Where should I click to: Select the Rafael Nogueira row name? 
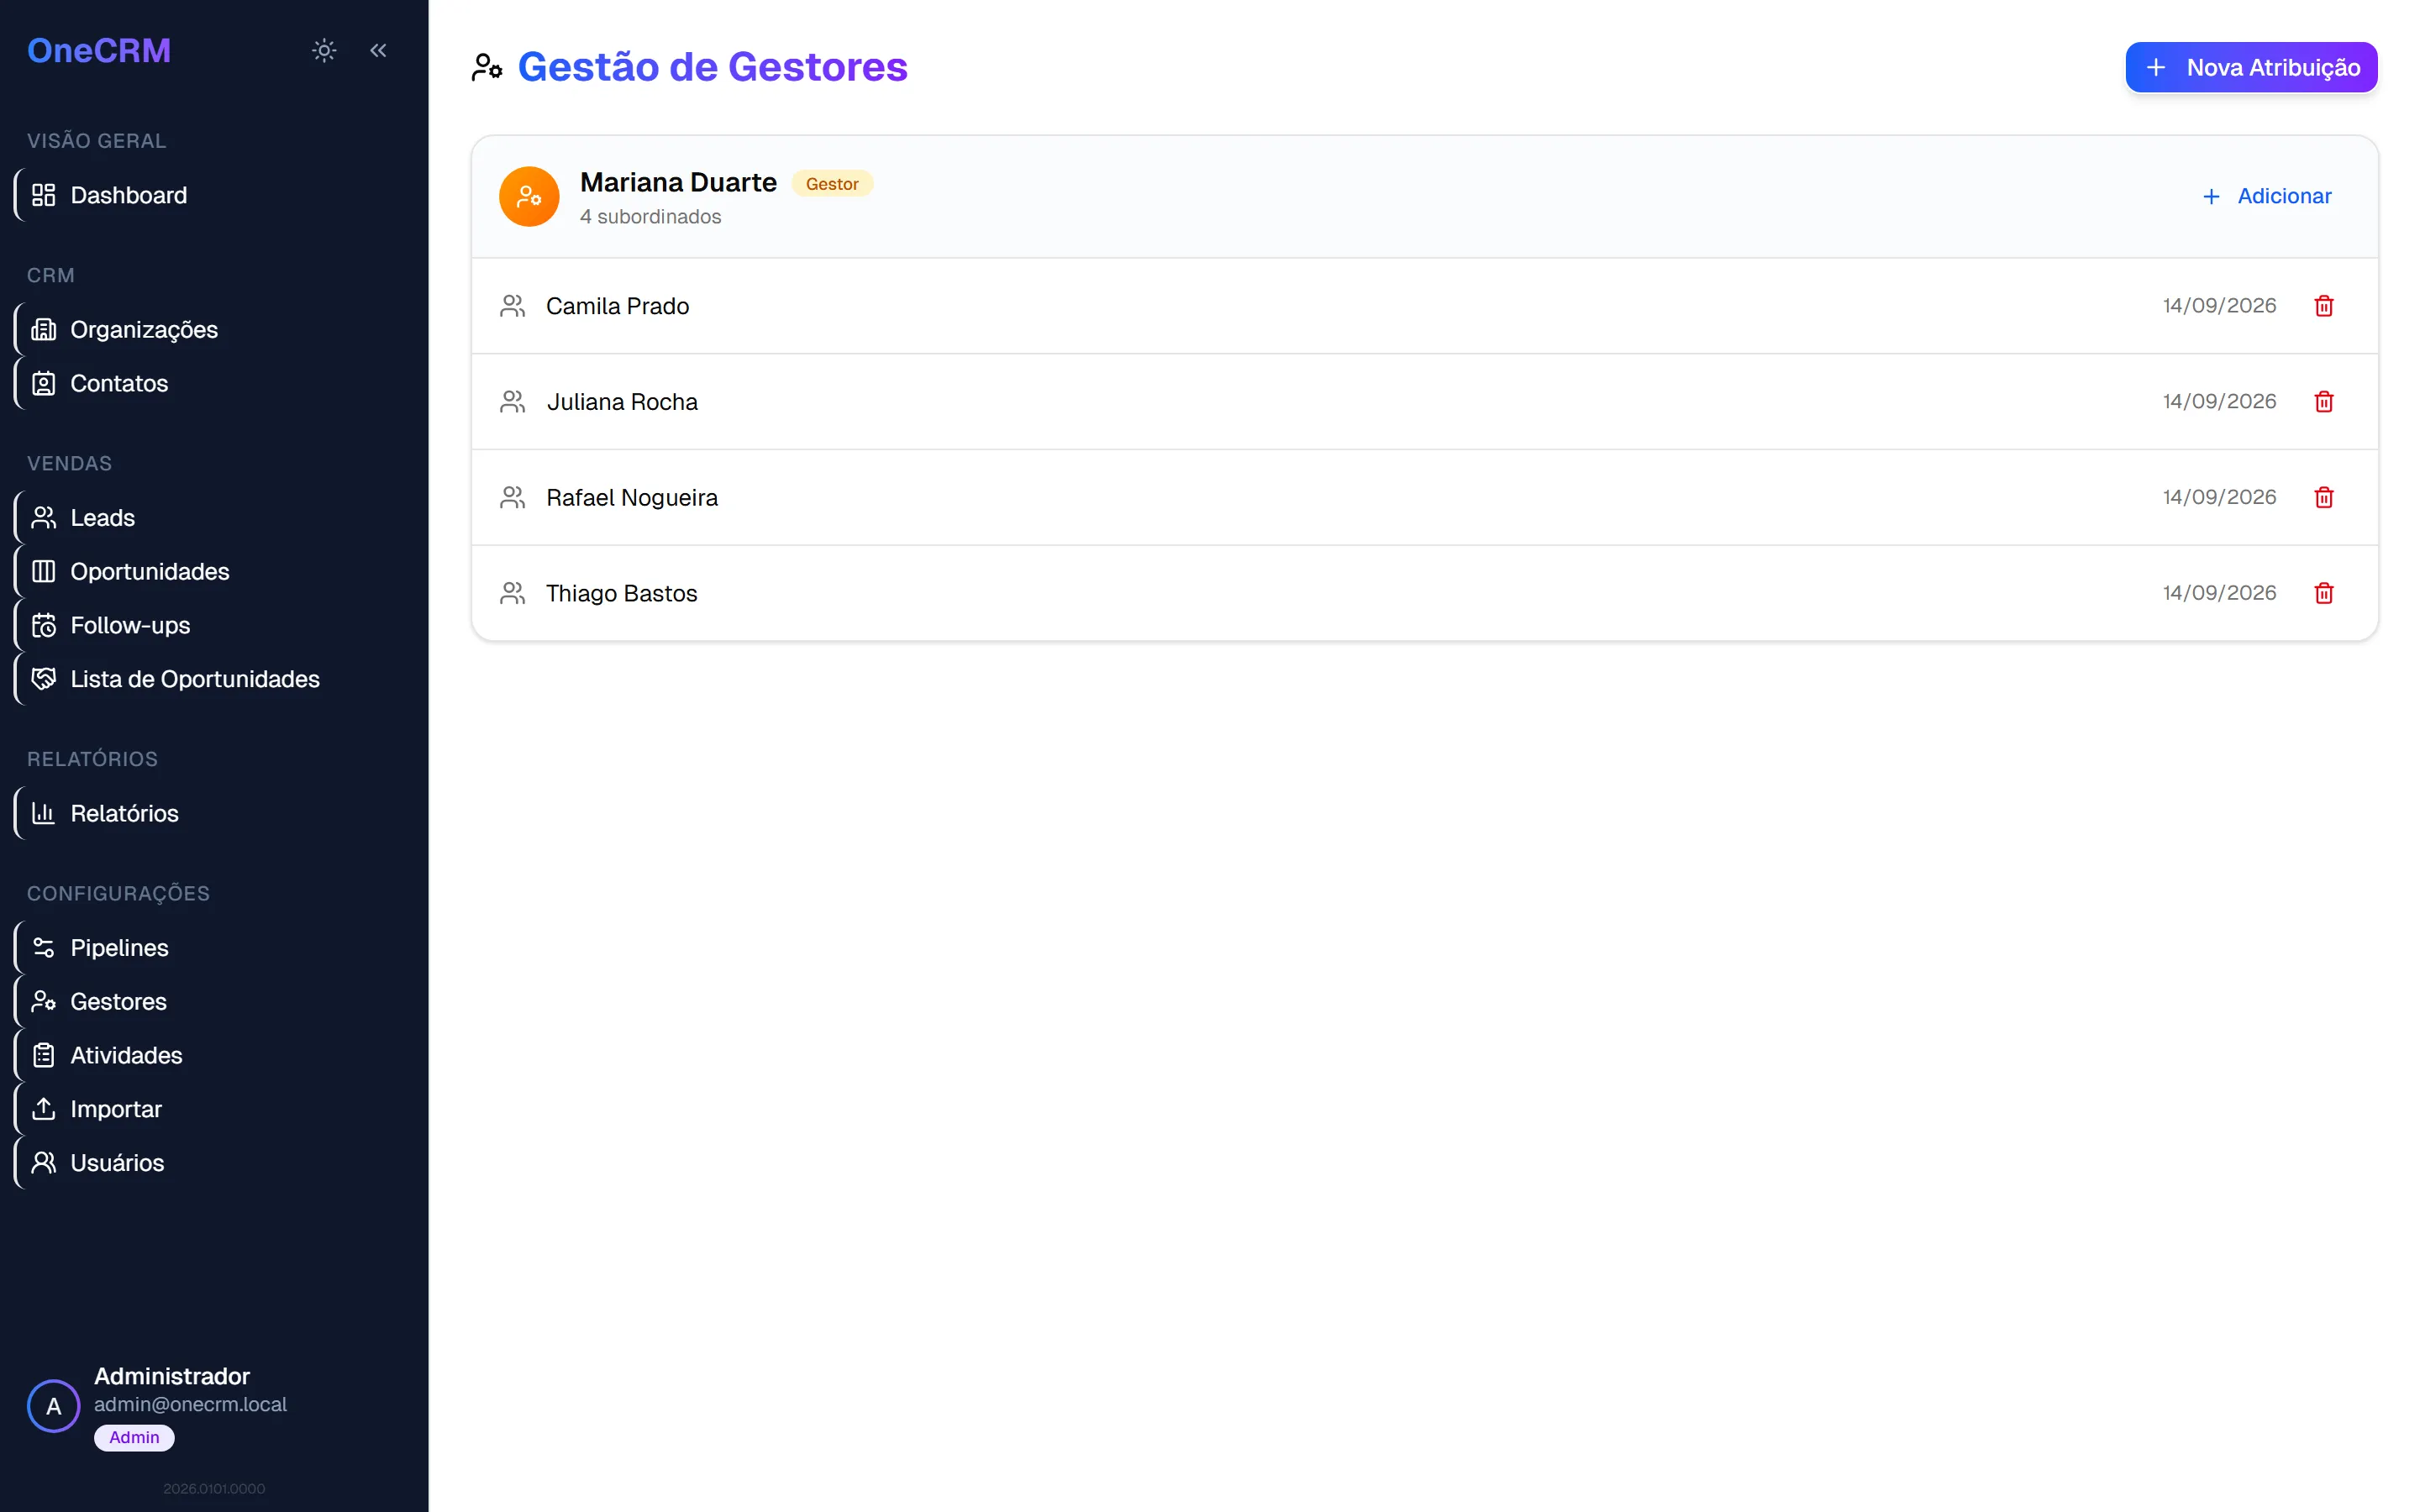(632, 497)
